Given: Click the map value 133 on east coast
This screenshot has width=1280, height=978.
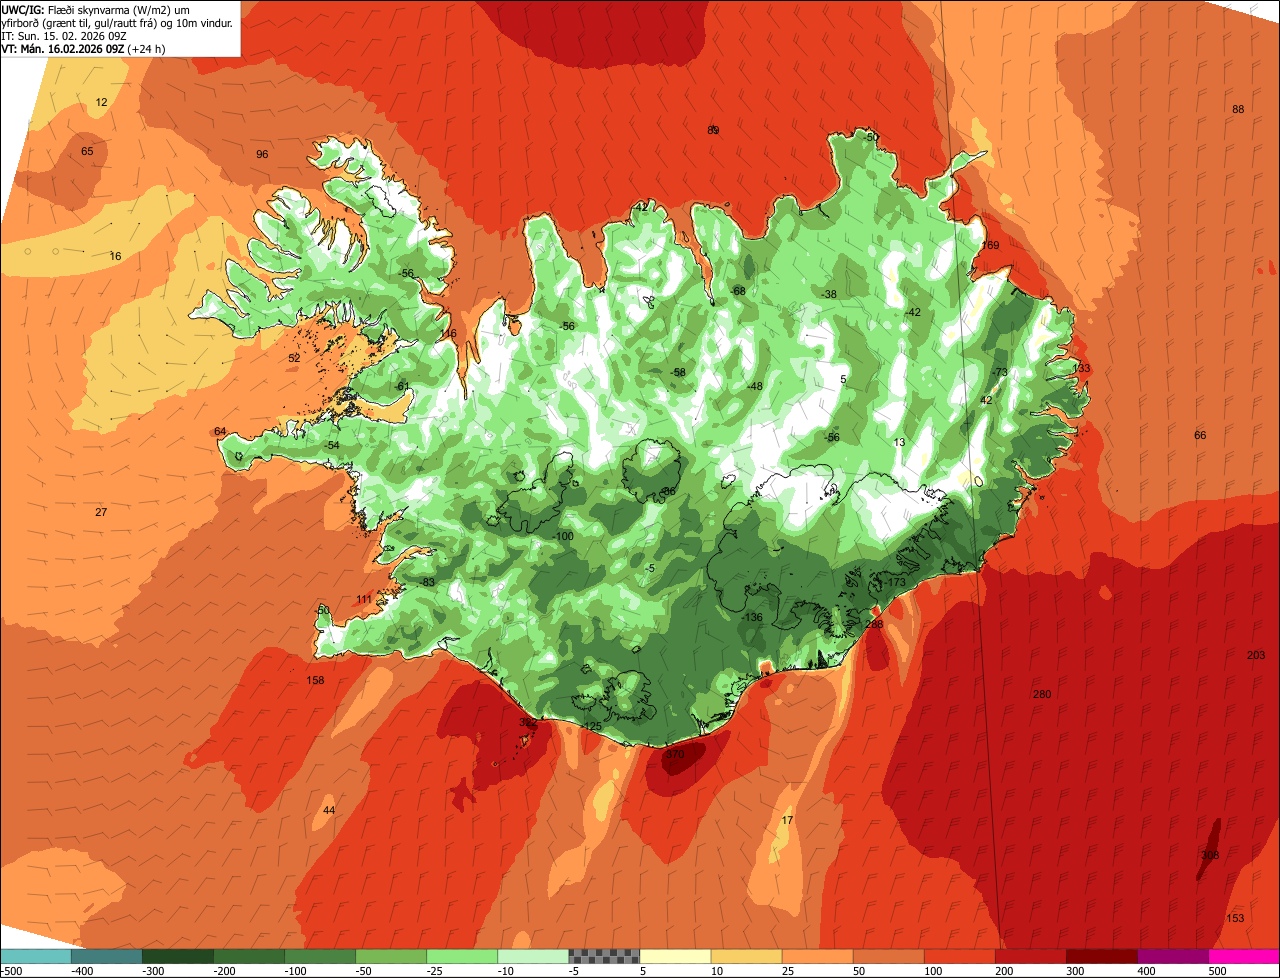Looking at the screenshot, I should click(1082, 368).
